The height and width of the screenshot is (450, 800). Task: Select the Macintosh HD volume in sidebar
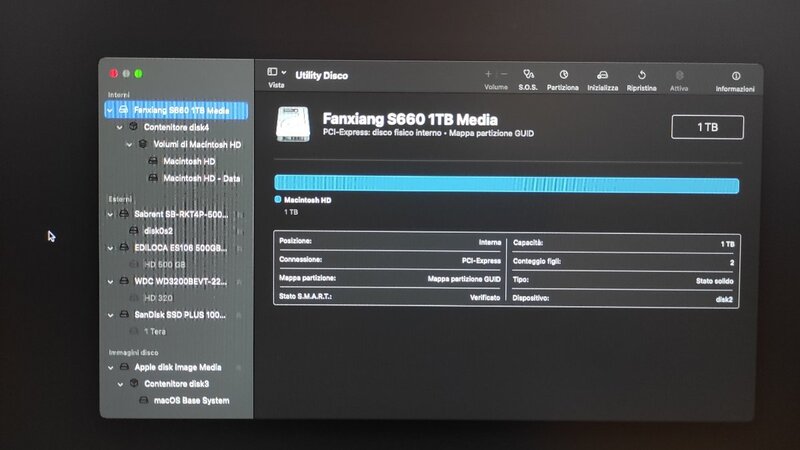189,161
